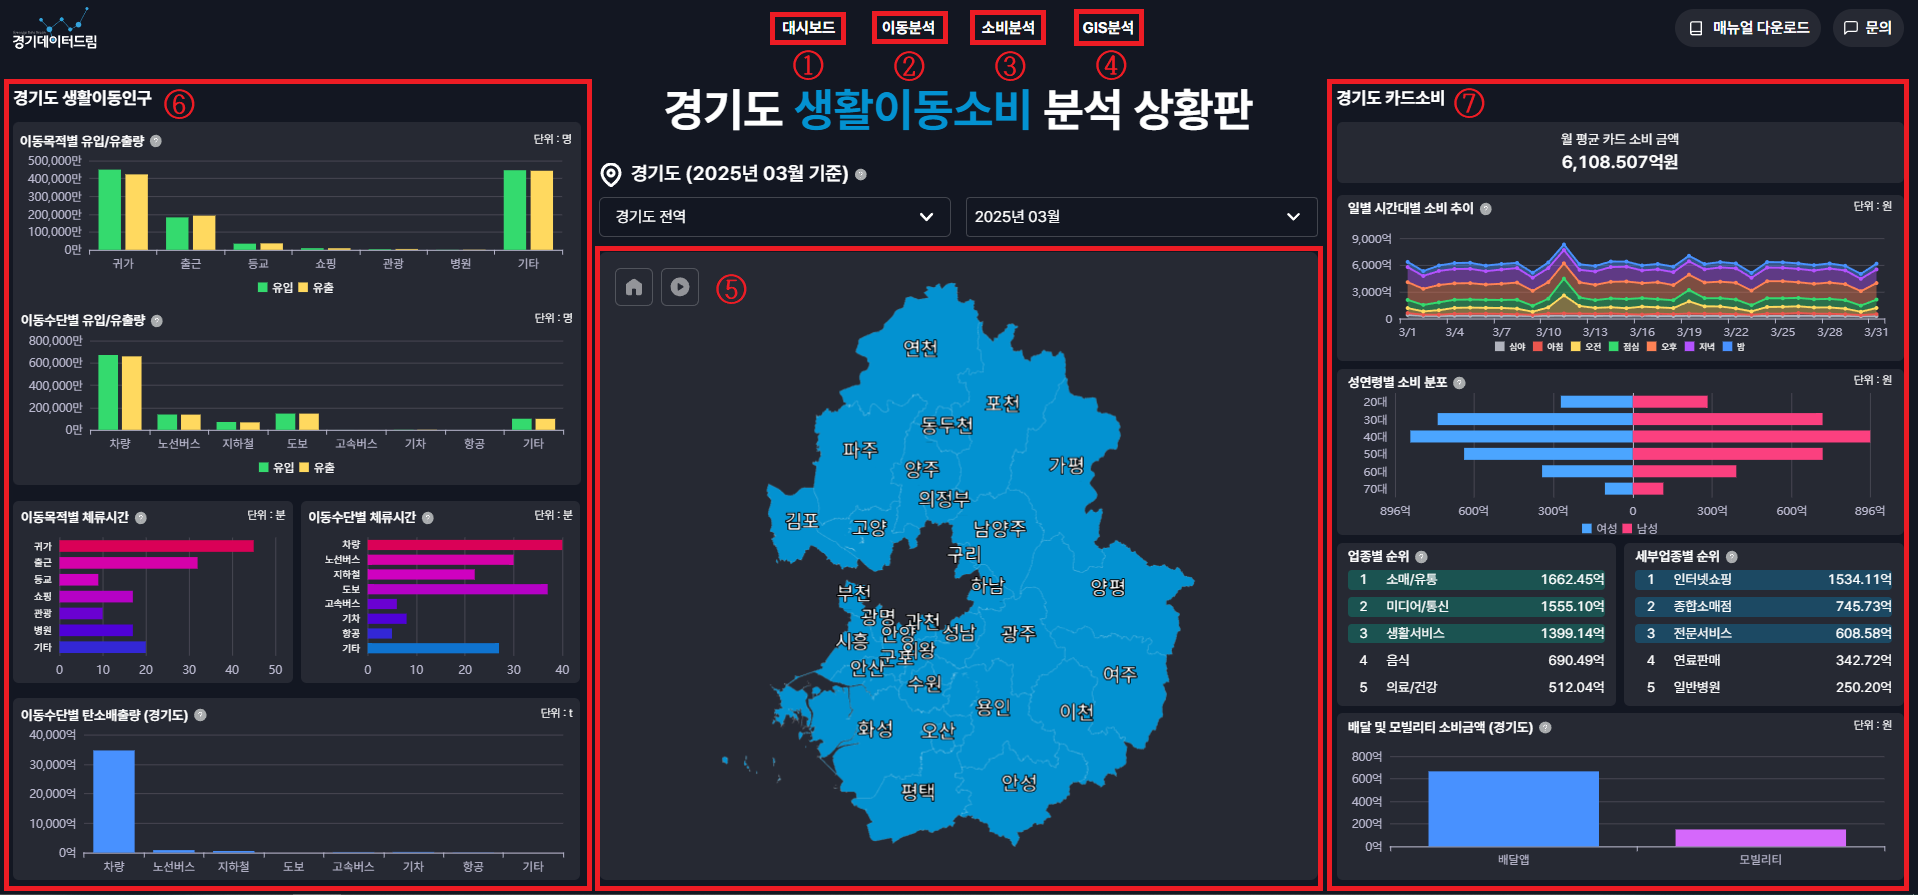Open the GIS분석 menu item
The width and height of the screenshot is (1918, 895).
pos(1108,28)
